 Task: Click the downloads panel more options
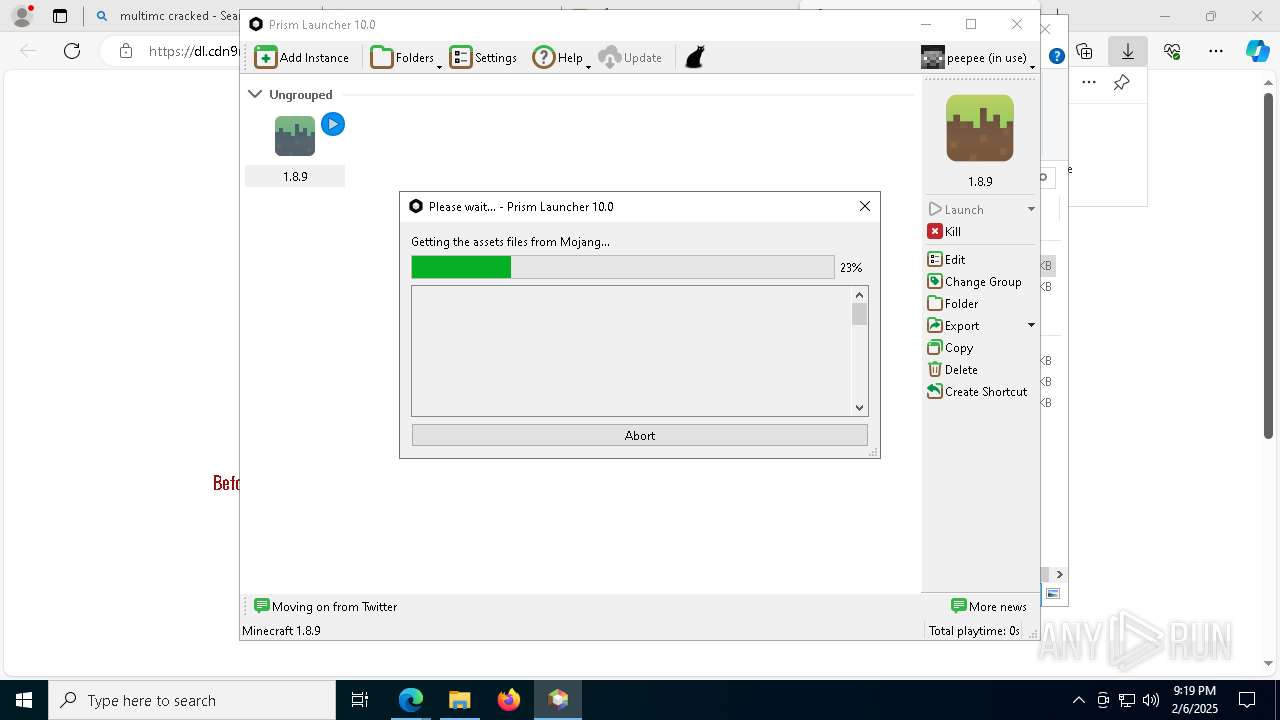(x=1089, y=83)
